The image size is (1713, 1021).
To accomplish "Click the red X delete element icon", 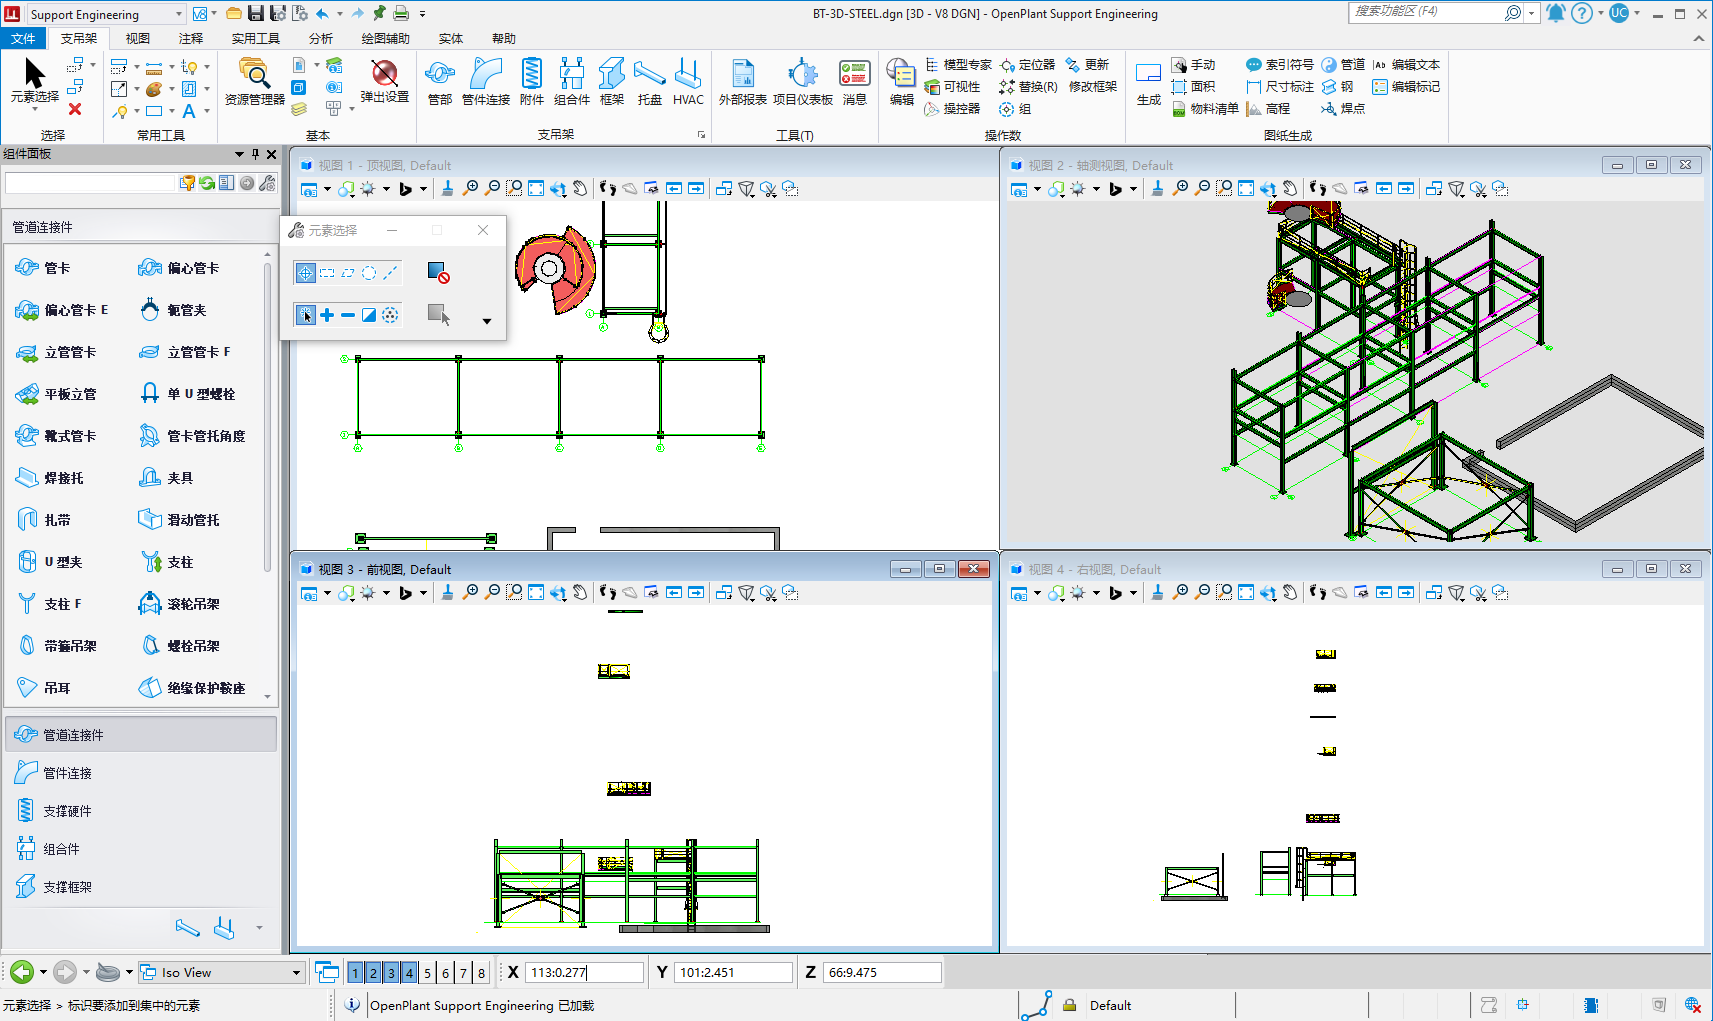I will point(75,109).
